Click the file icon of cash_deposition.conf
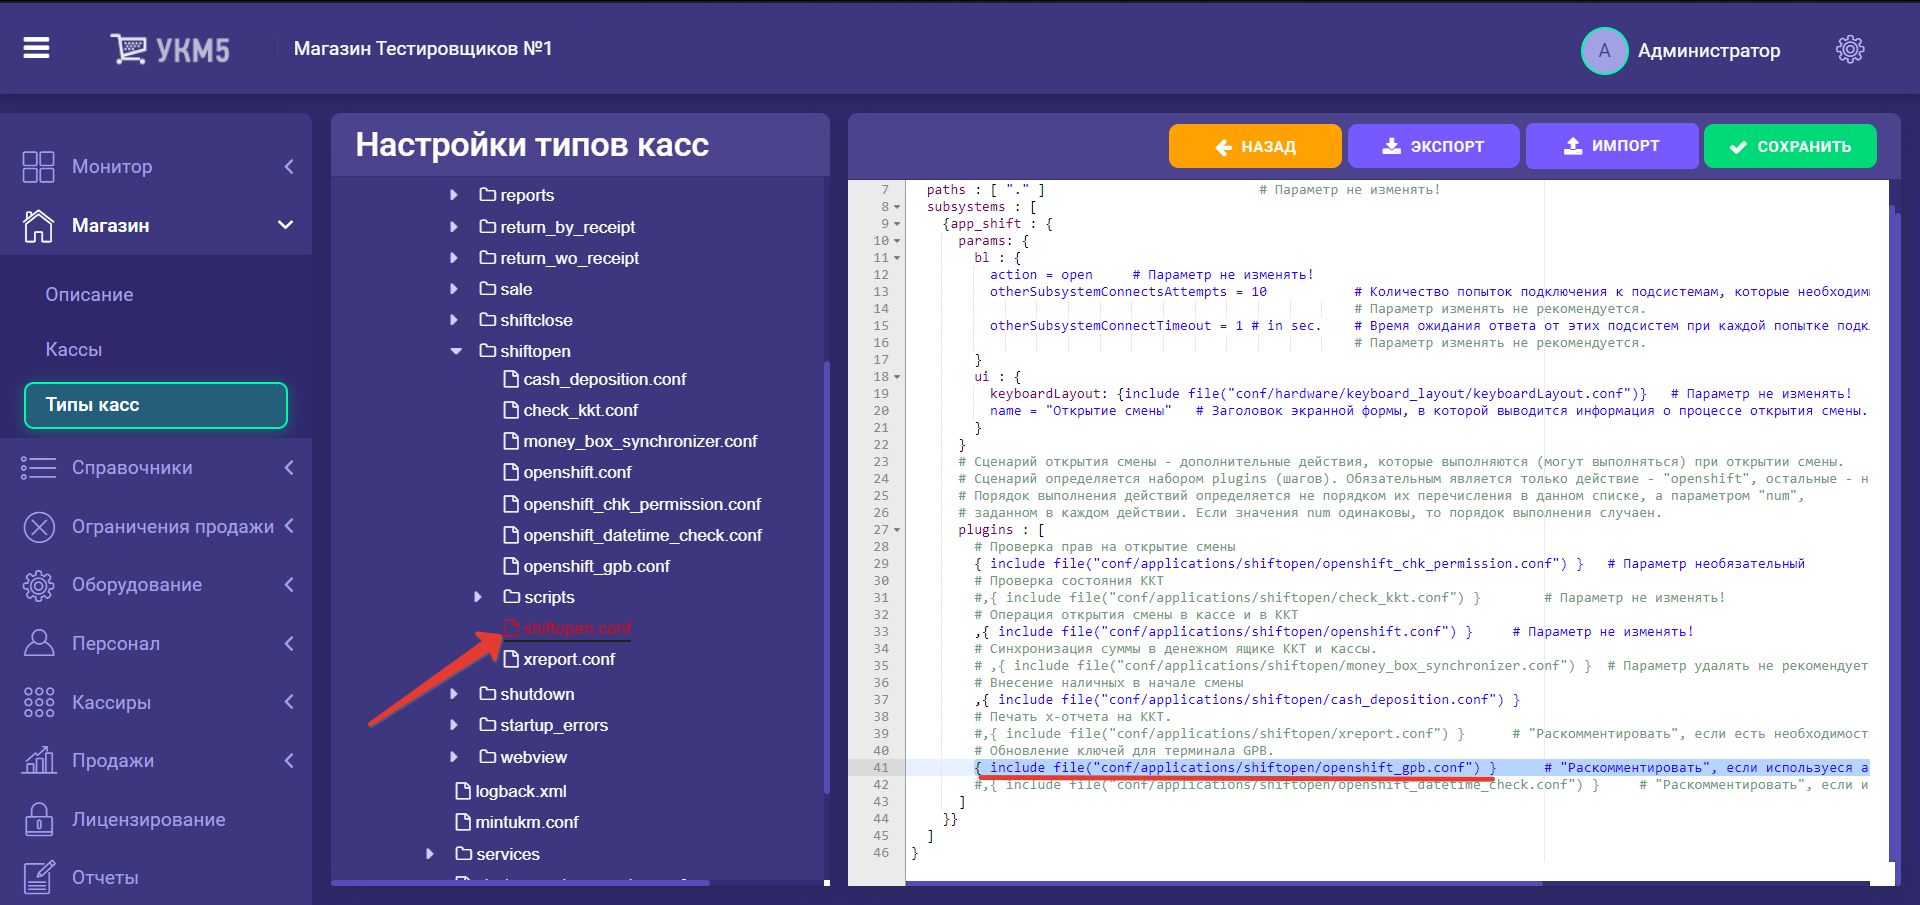 click(x=511, y=379)
